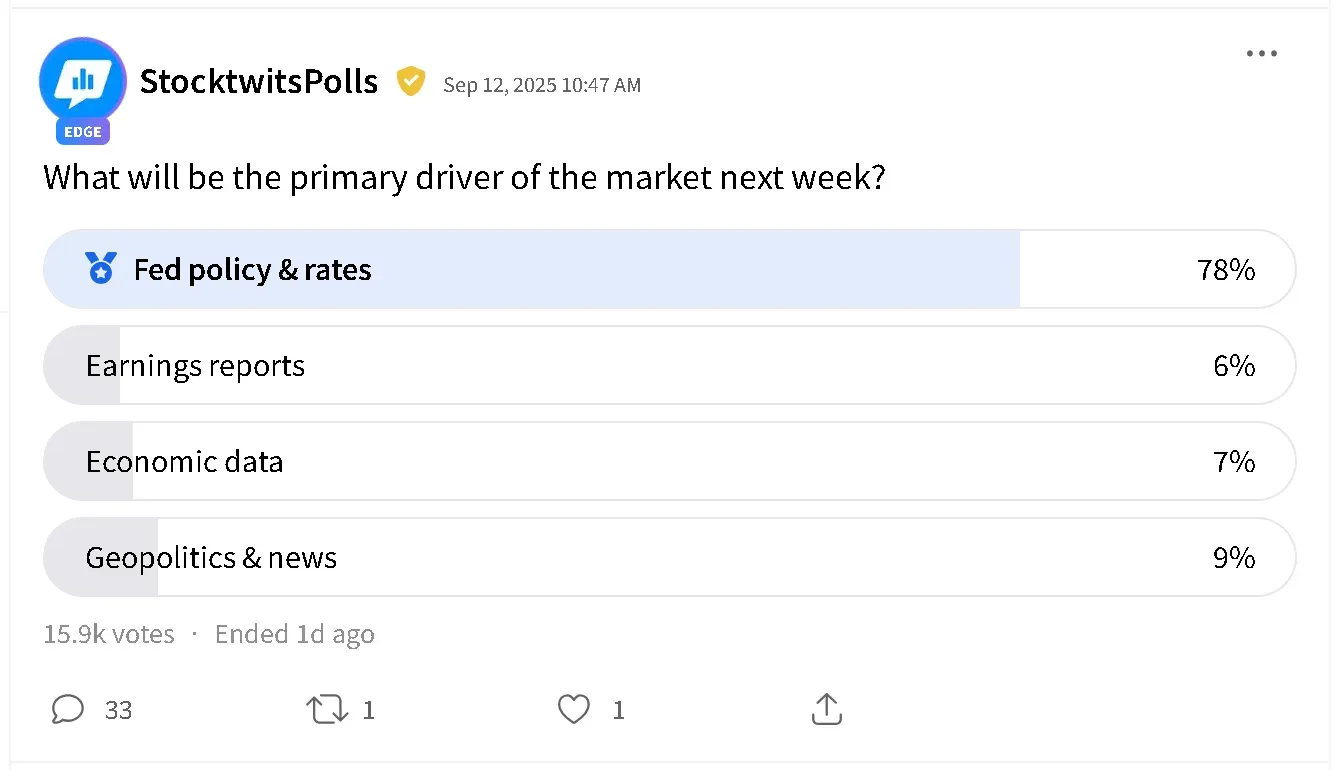Repost using the retweet arrows icon

[327, 710]
